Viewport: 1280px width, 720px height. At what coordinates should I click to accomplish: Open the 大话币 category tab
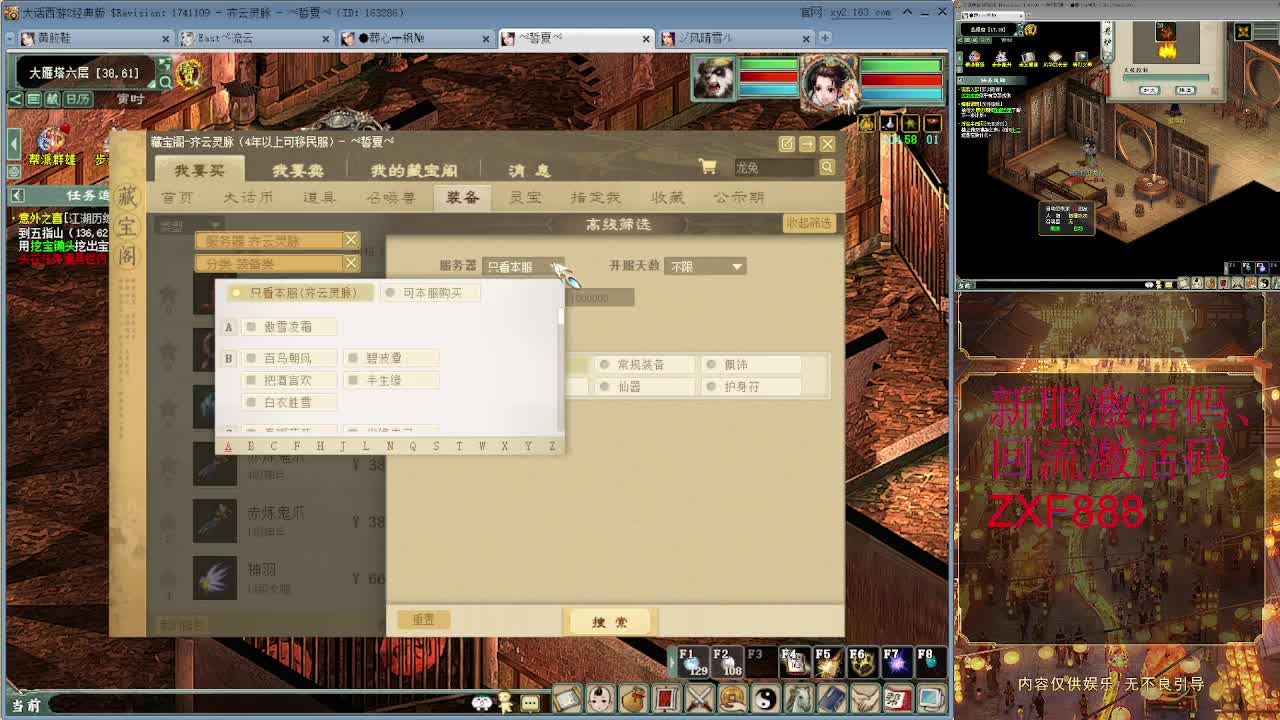point(248,198)
